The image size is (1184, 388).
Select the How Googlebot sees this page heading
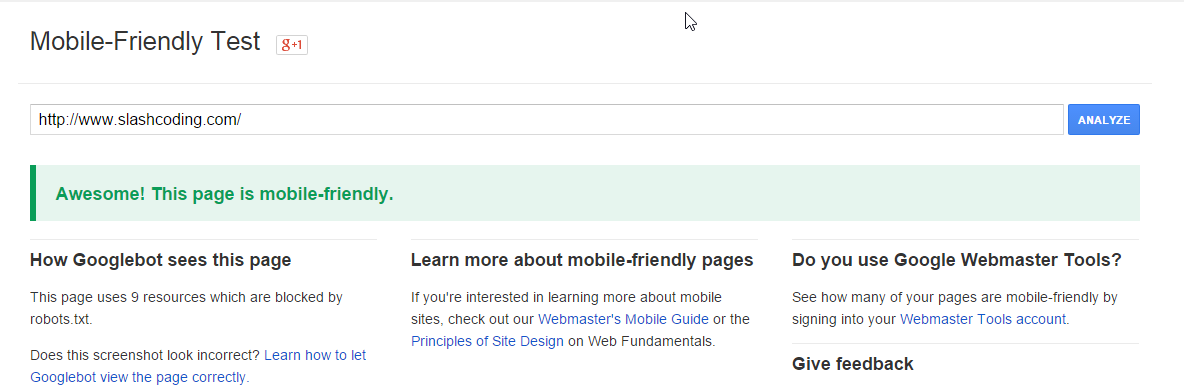tap(160, 260)
